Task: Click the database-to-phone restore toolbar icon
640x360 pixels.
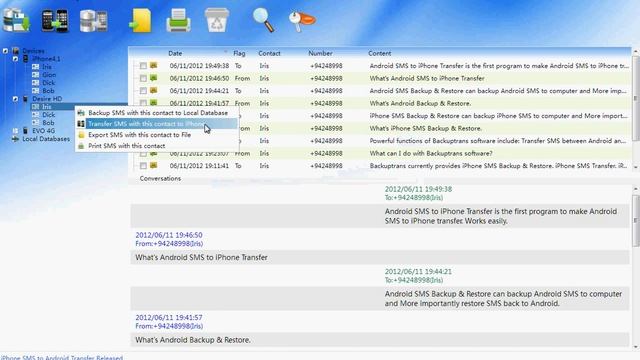Action: tap(93, 20)
